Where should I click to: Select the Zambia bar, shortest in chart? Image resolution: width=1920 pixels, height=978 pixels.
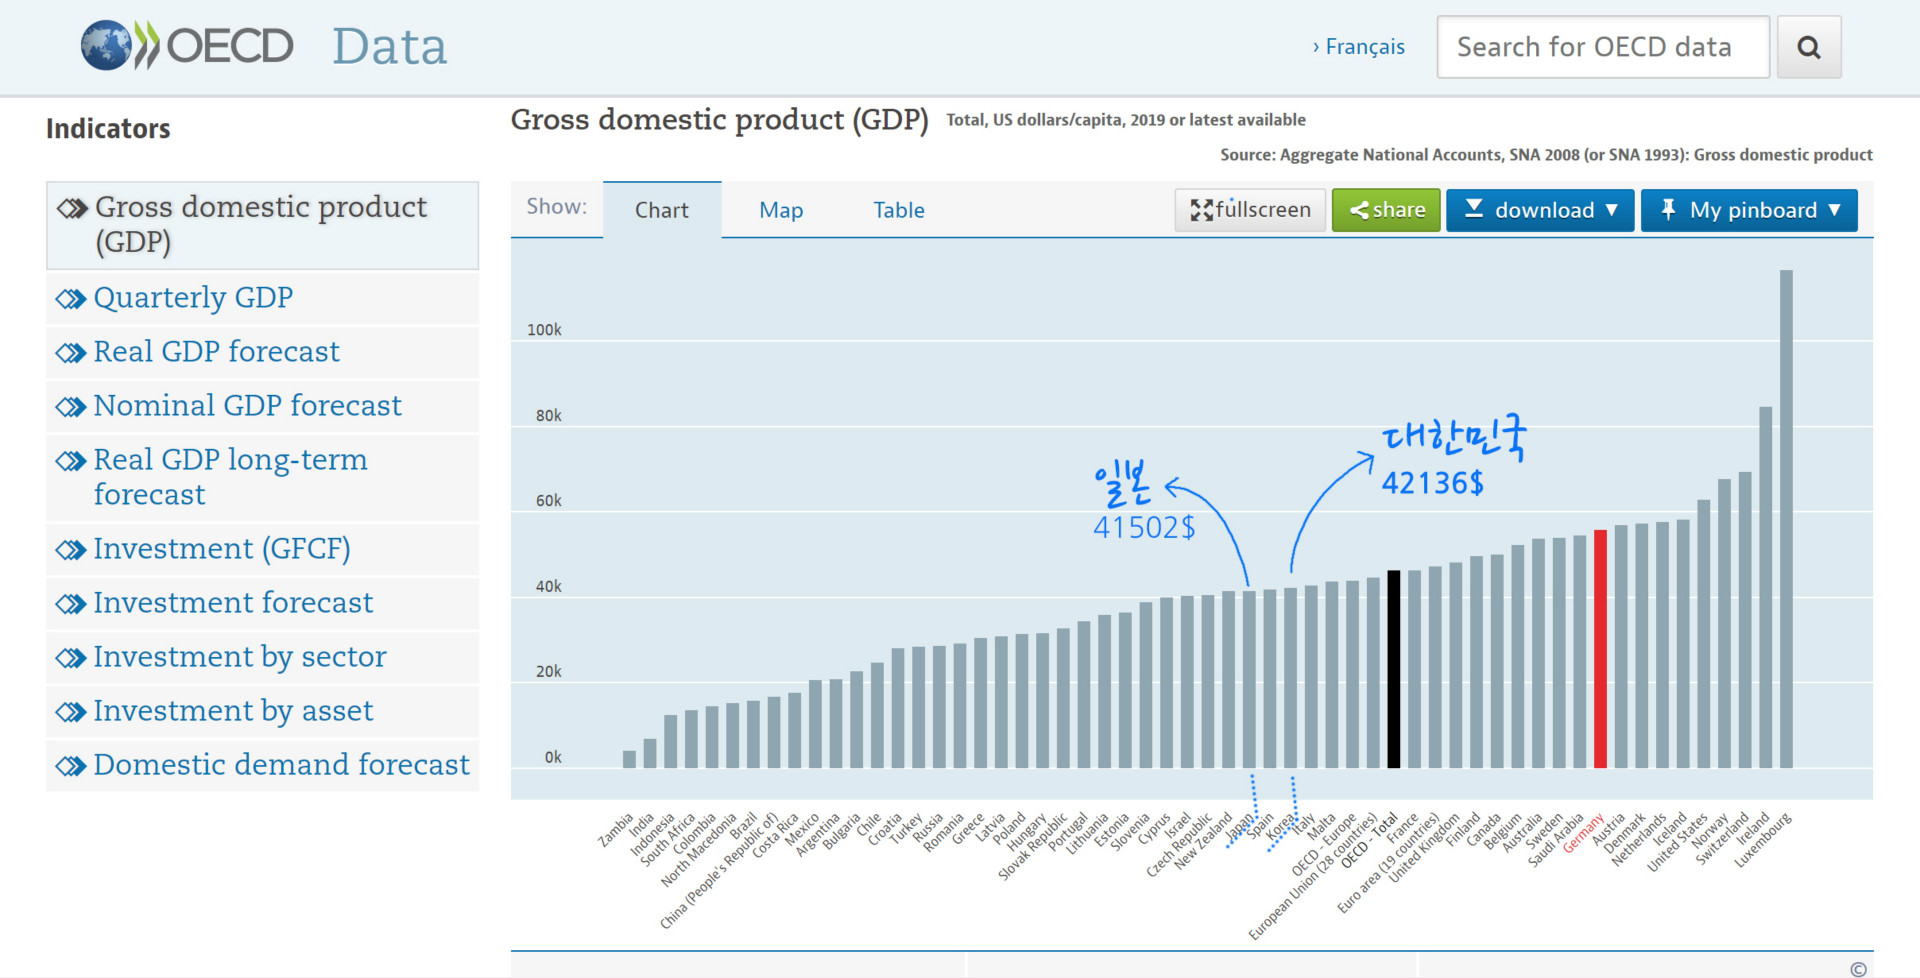pyautogui.click(x=629, y=759)
